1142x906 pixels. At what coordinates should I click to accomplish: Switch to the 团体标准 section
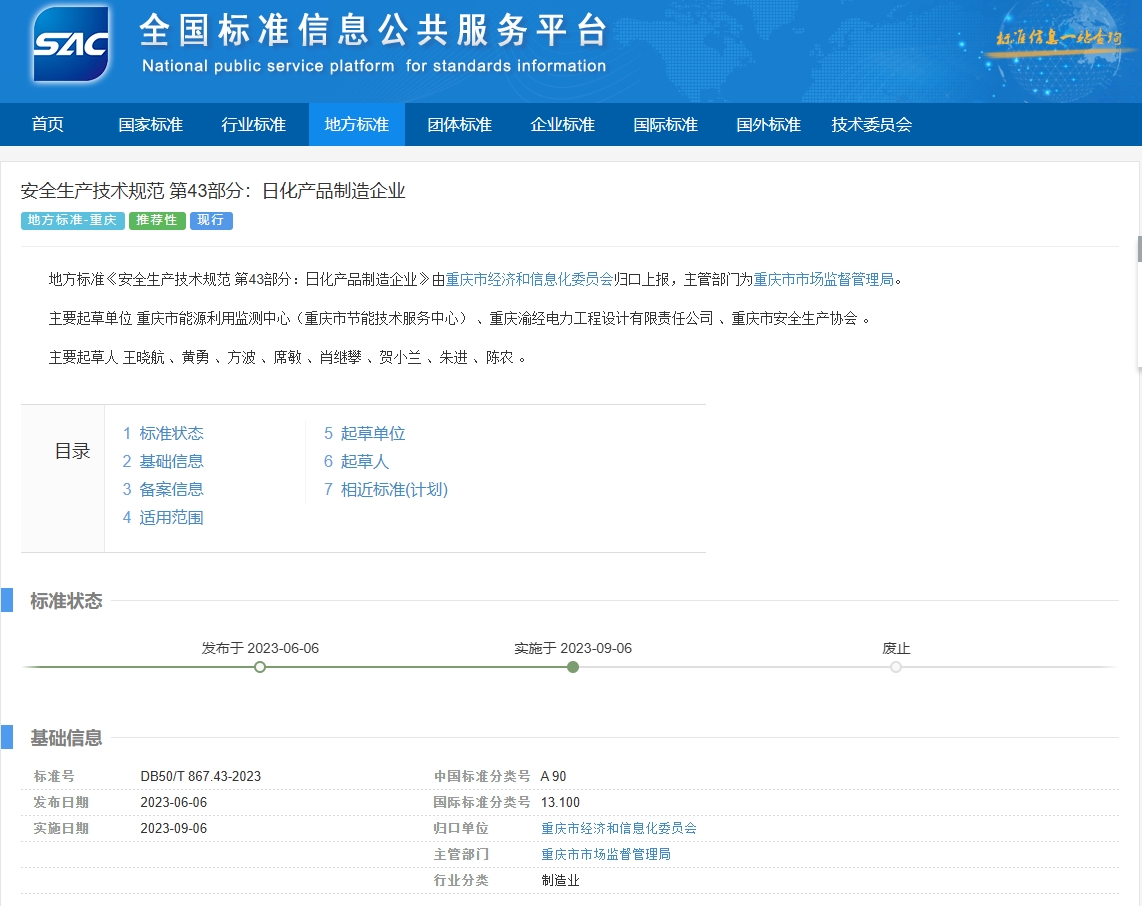[x=458, y=124]
